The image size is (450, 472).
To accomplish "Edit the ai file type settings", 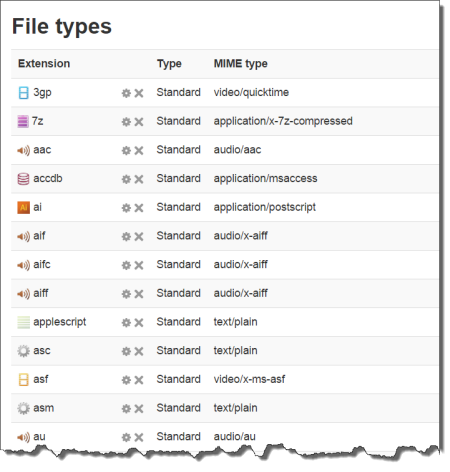I will tap(126, 208).
